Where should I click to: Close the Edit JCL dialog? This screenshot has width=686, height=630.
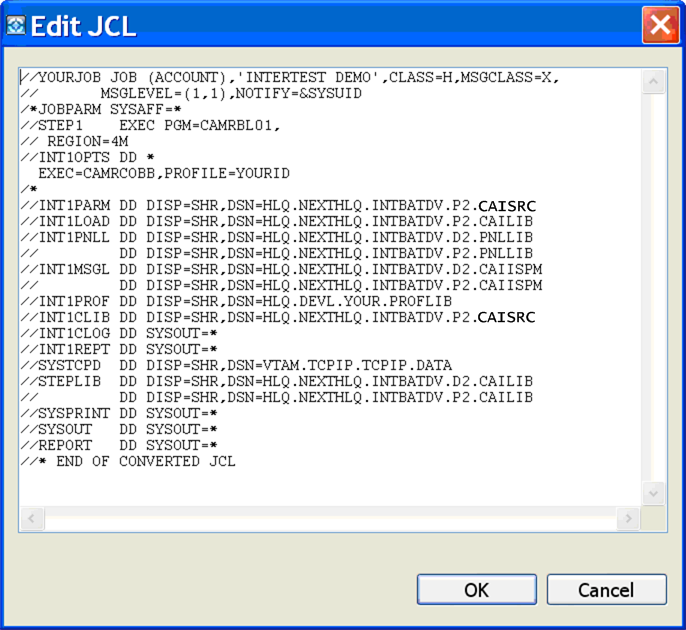point(660,25)
